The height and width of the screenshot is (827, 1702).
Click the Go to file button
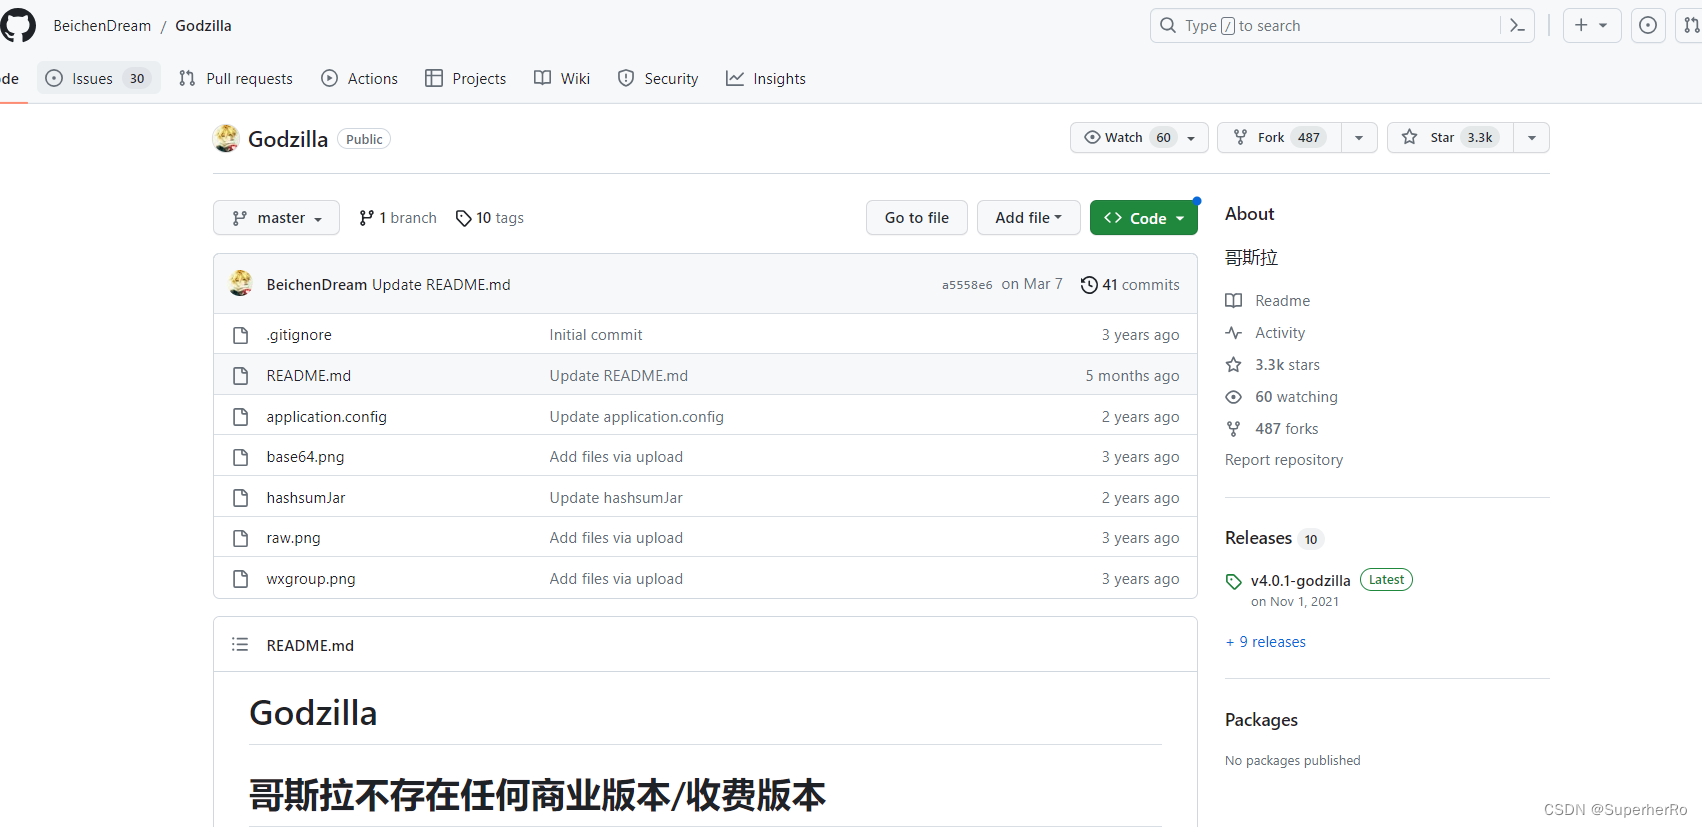pos(917,218)
